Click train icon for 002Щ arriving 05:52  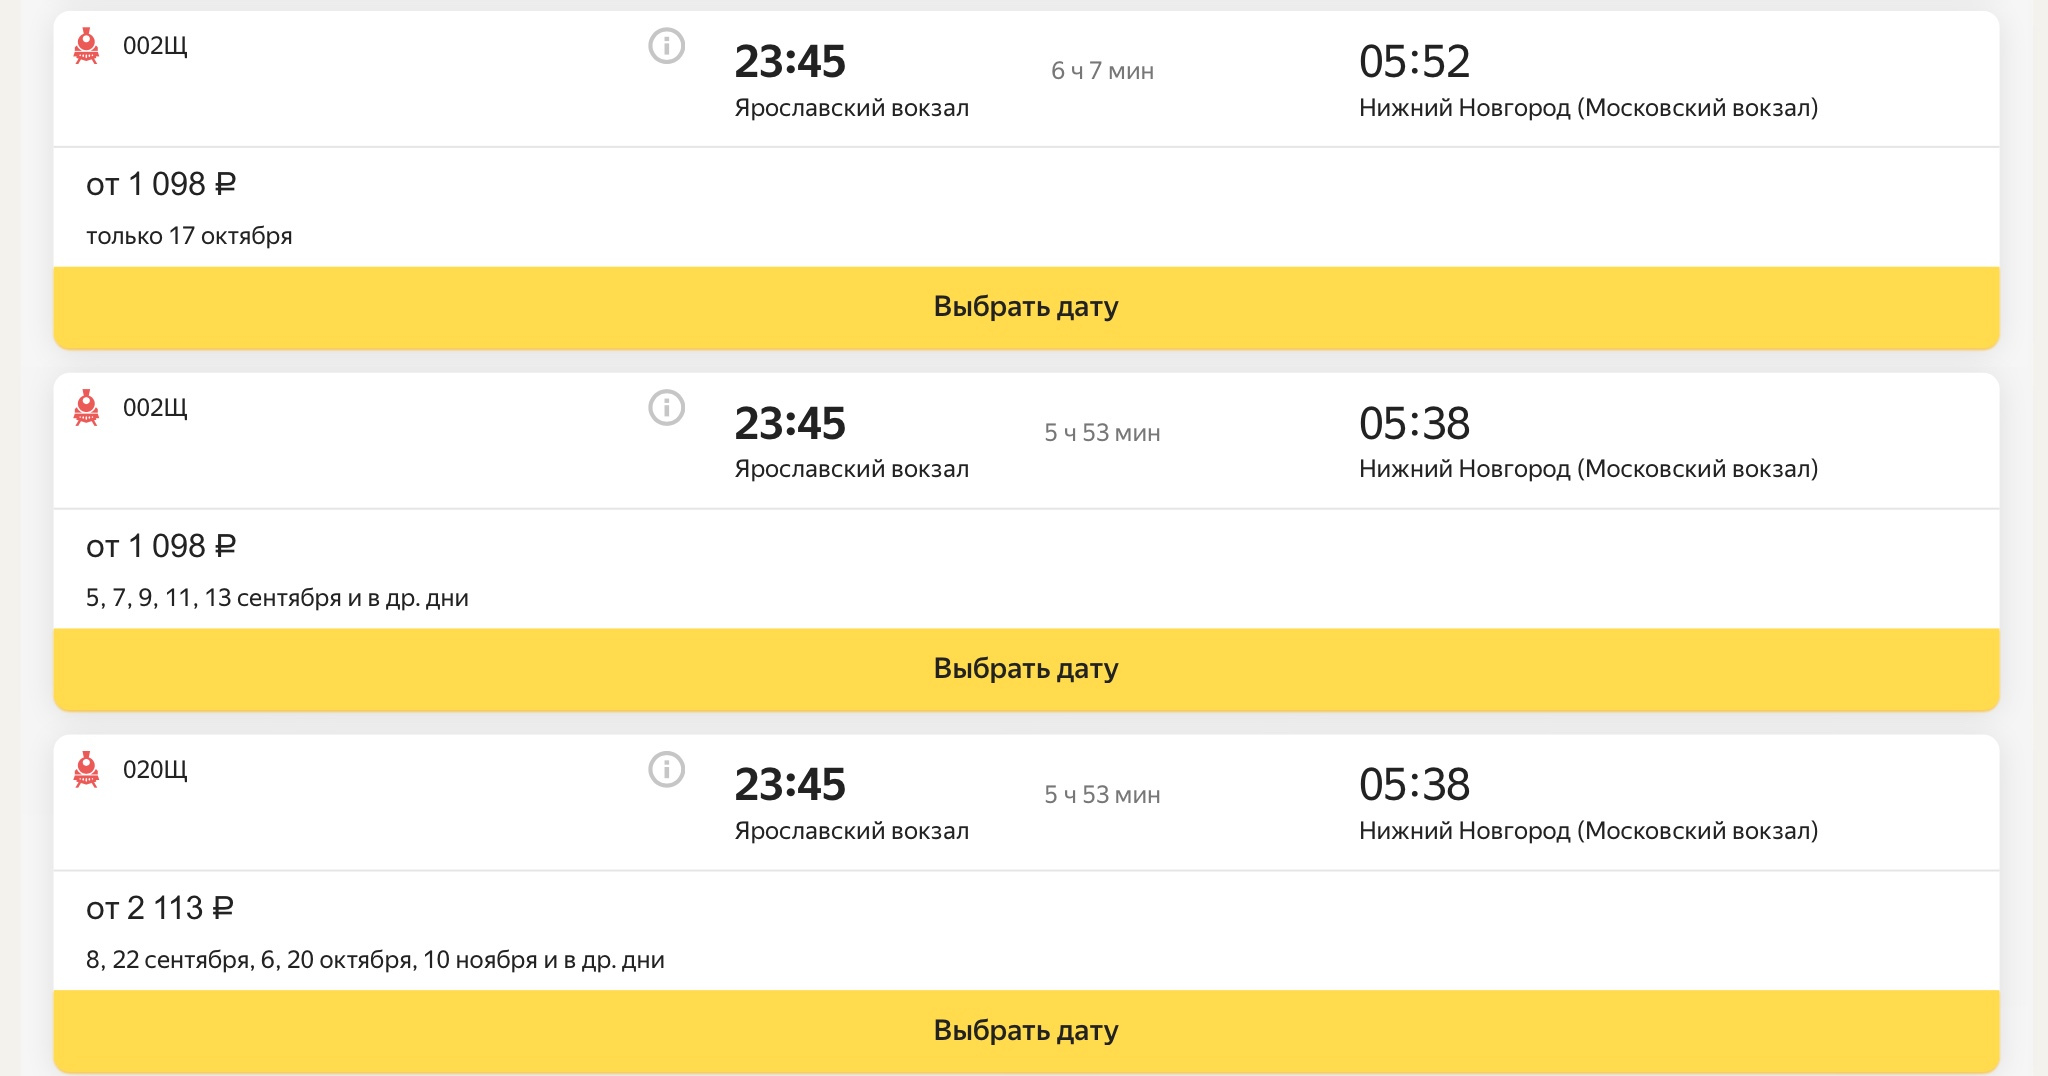click(87, 46)
